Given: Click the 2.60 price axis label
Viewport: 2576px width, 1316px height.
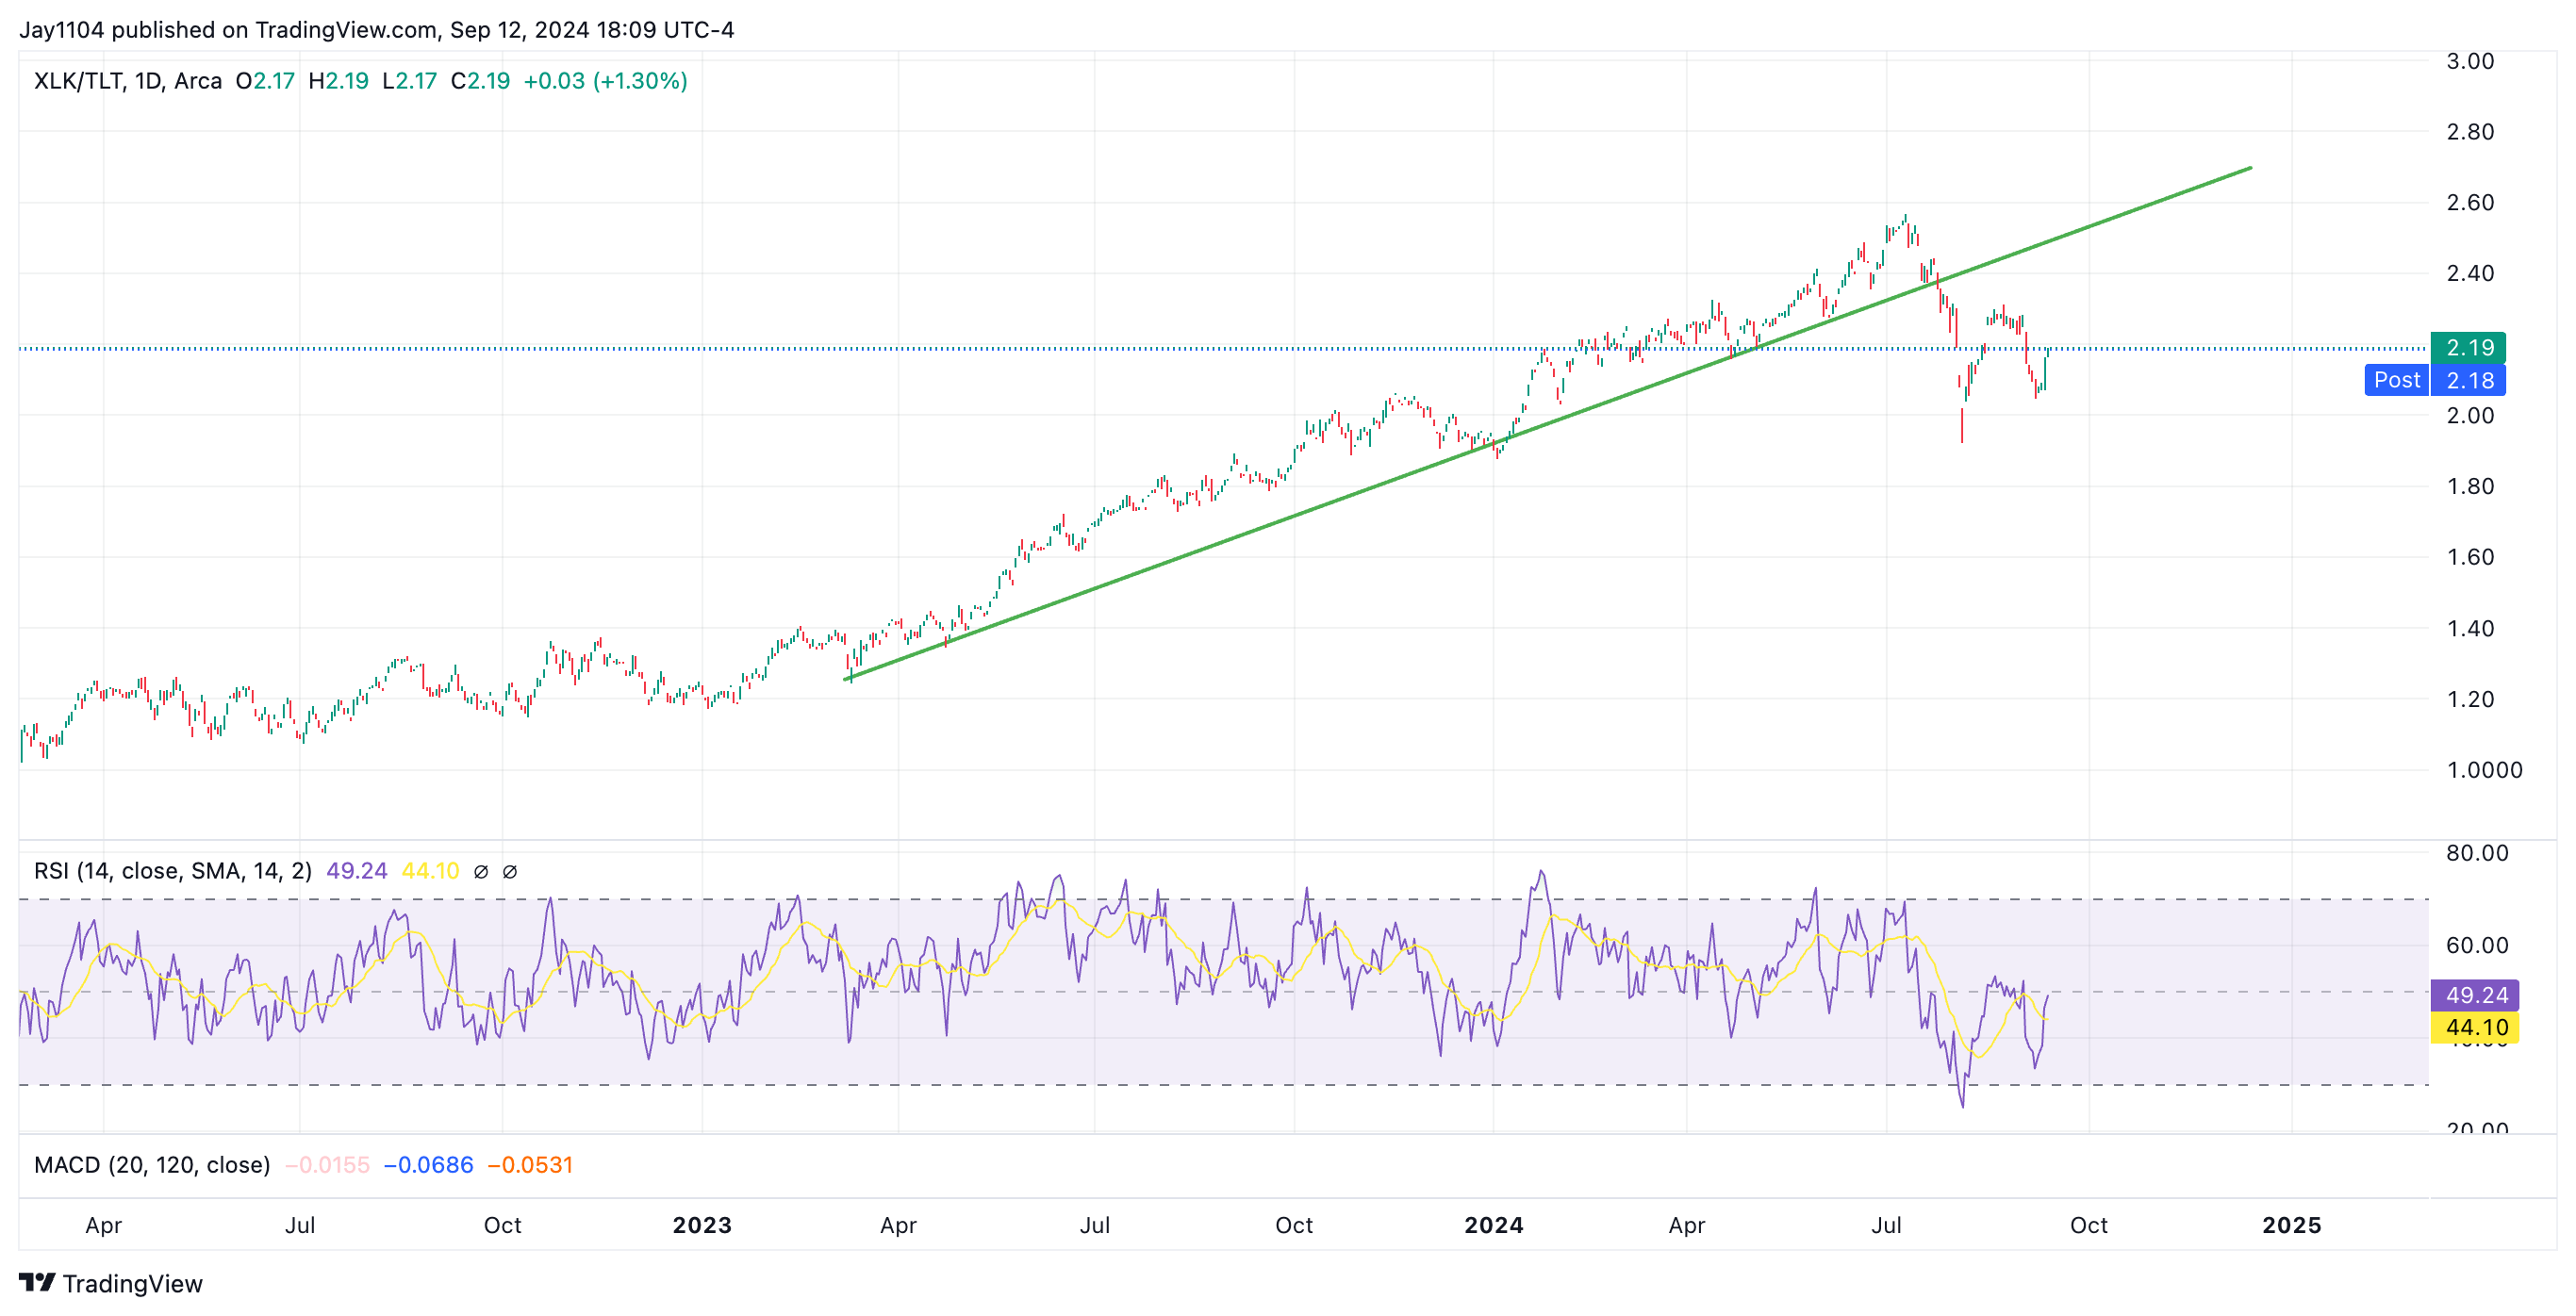Looking at the screenshot, I should 2470,203.
